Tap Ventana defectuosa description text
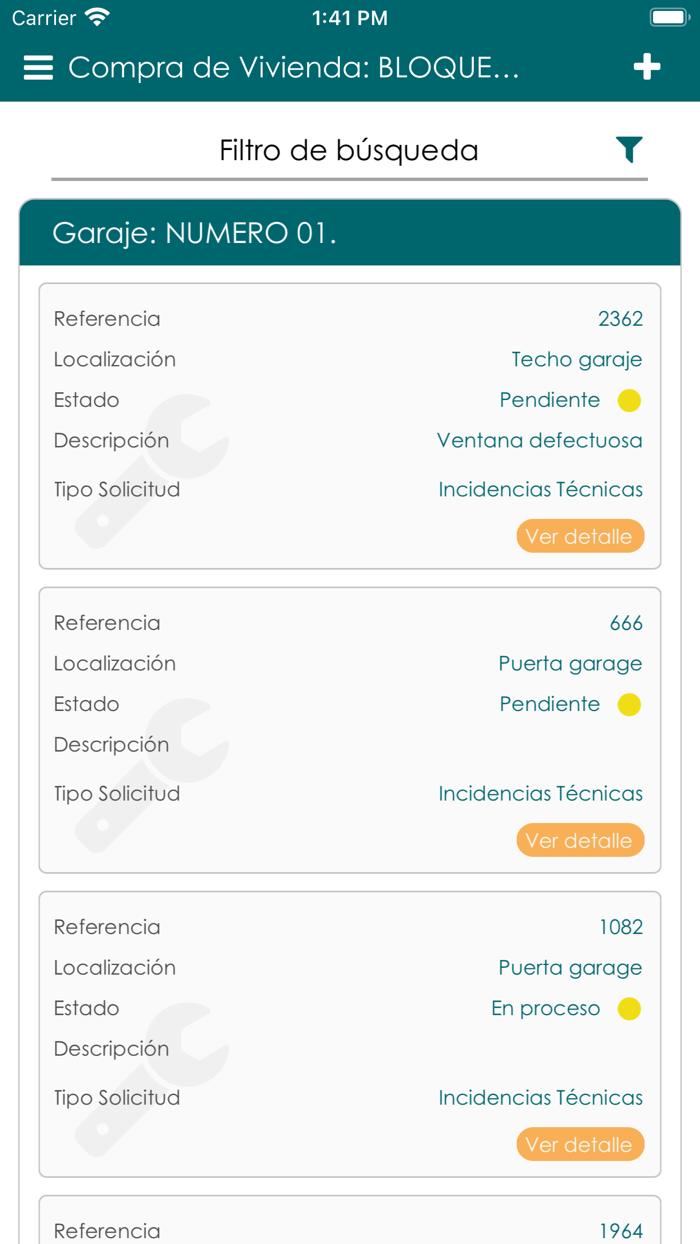 tap(539, 441)
